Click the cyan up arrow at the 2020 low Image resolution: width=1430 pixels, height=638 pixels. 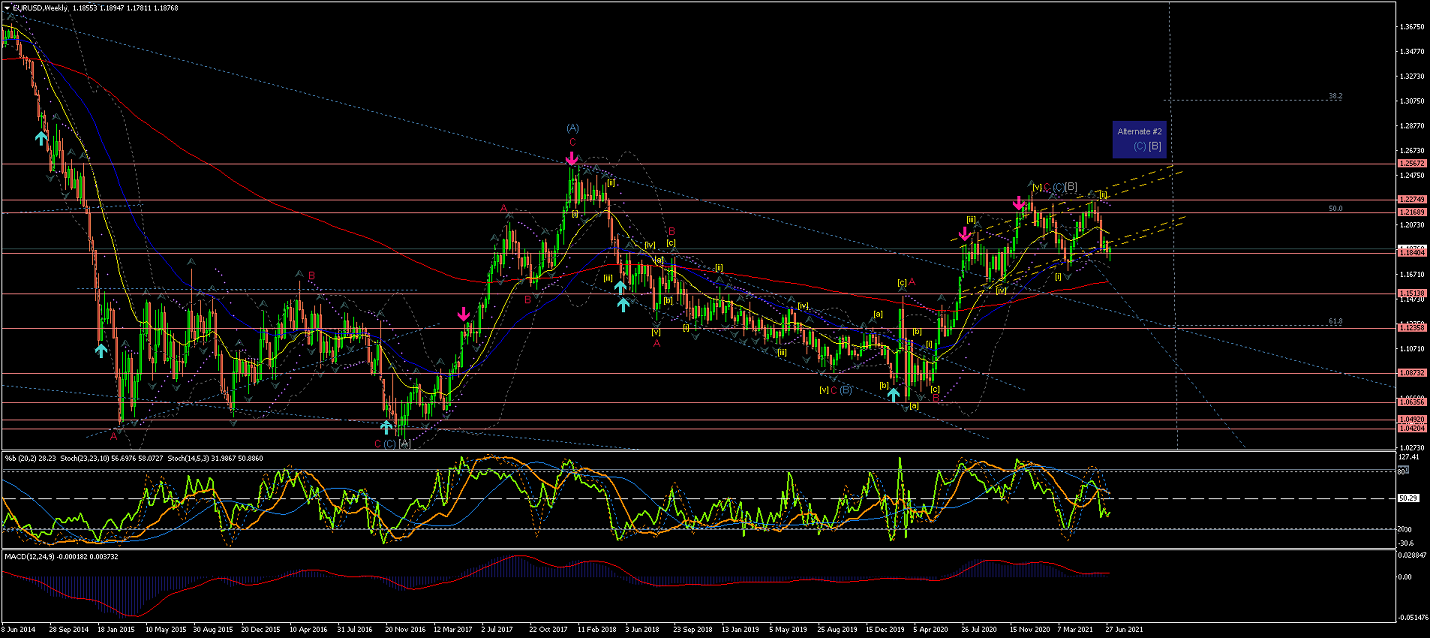[x=893, y=394]
